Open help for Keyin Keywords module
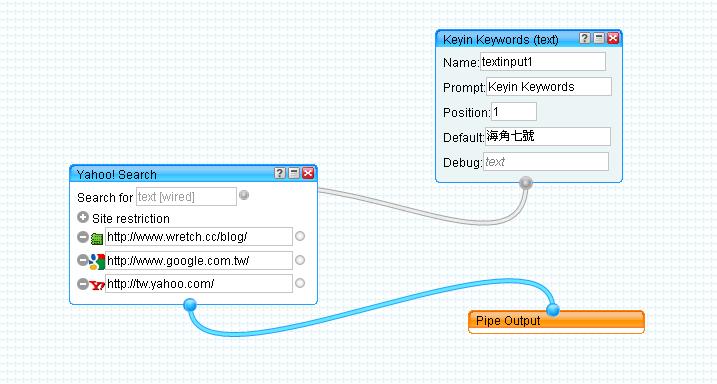 pos(585,38)
